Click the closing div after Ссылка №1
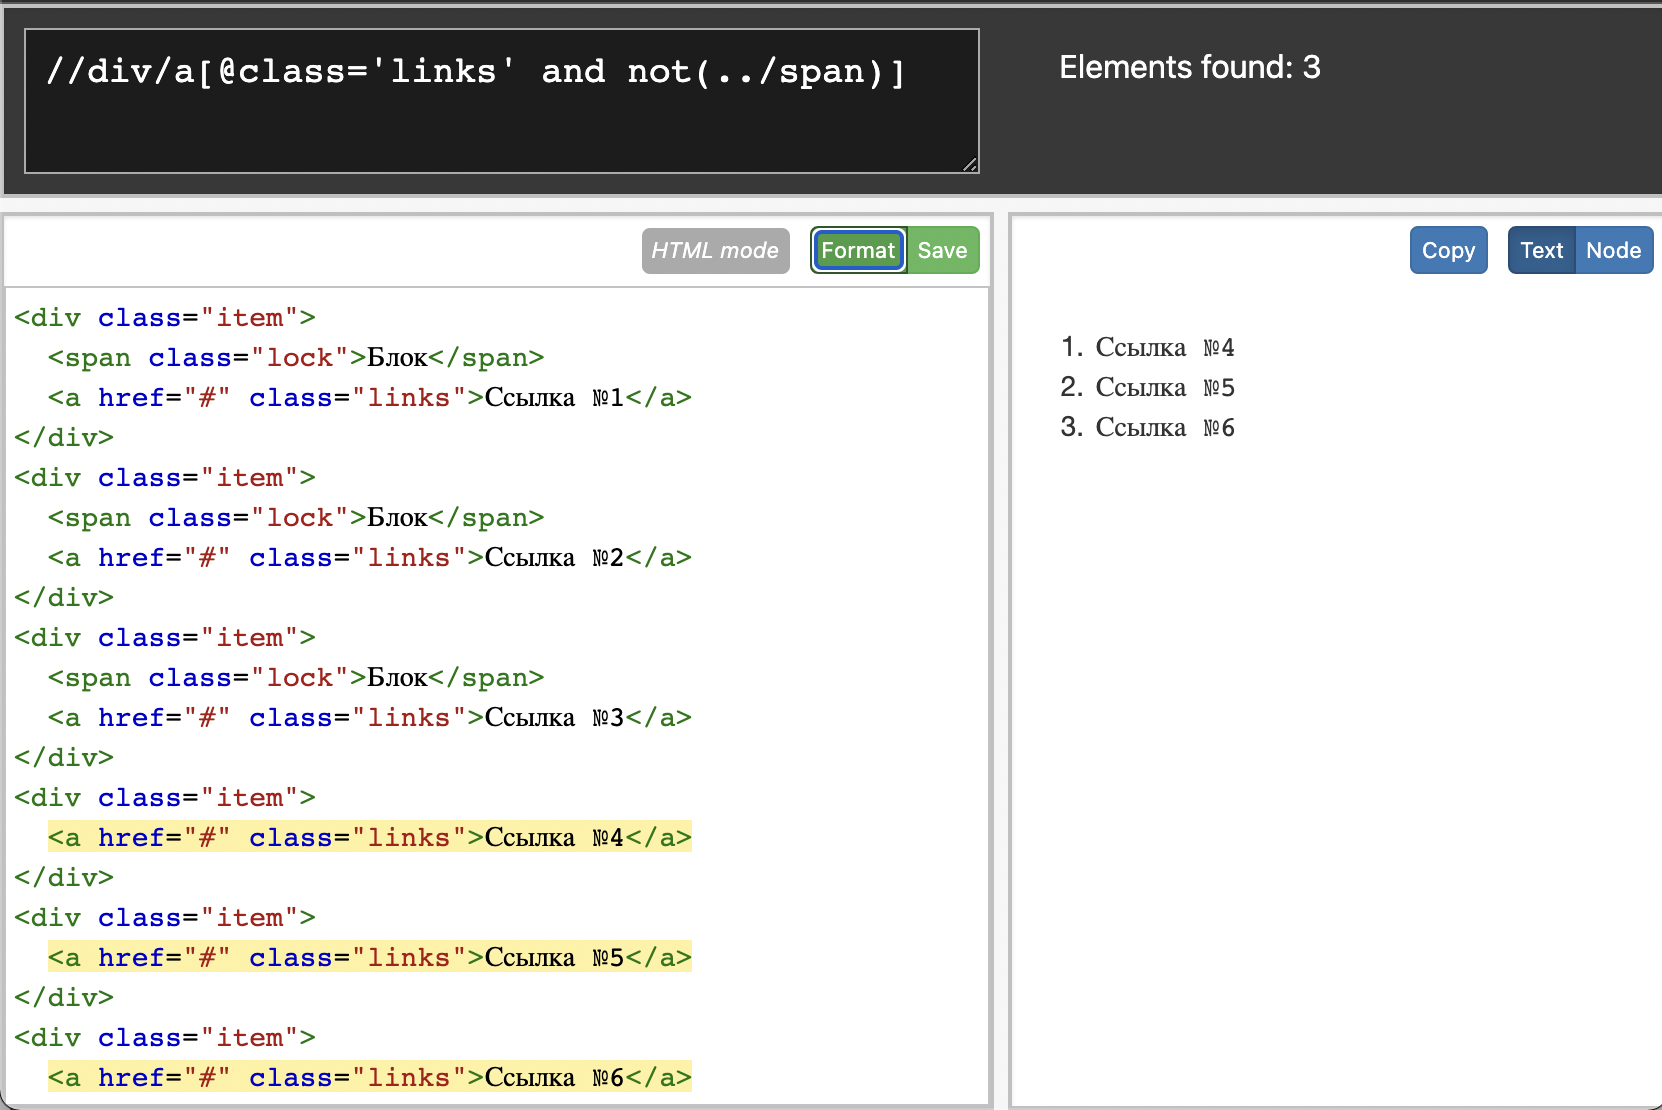The width and height of the screenshot is (1662, 1110). (64, 437)
